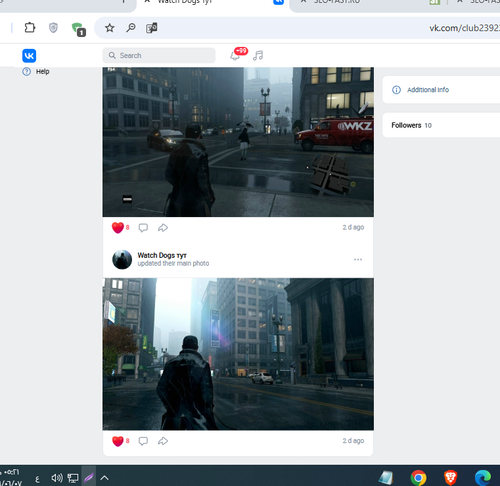Click the purple feather tray icon
Viewport: 500px width, 486px height.
[x=89, y=478]
